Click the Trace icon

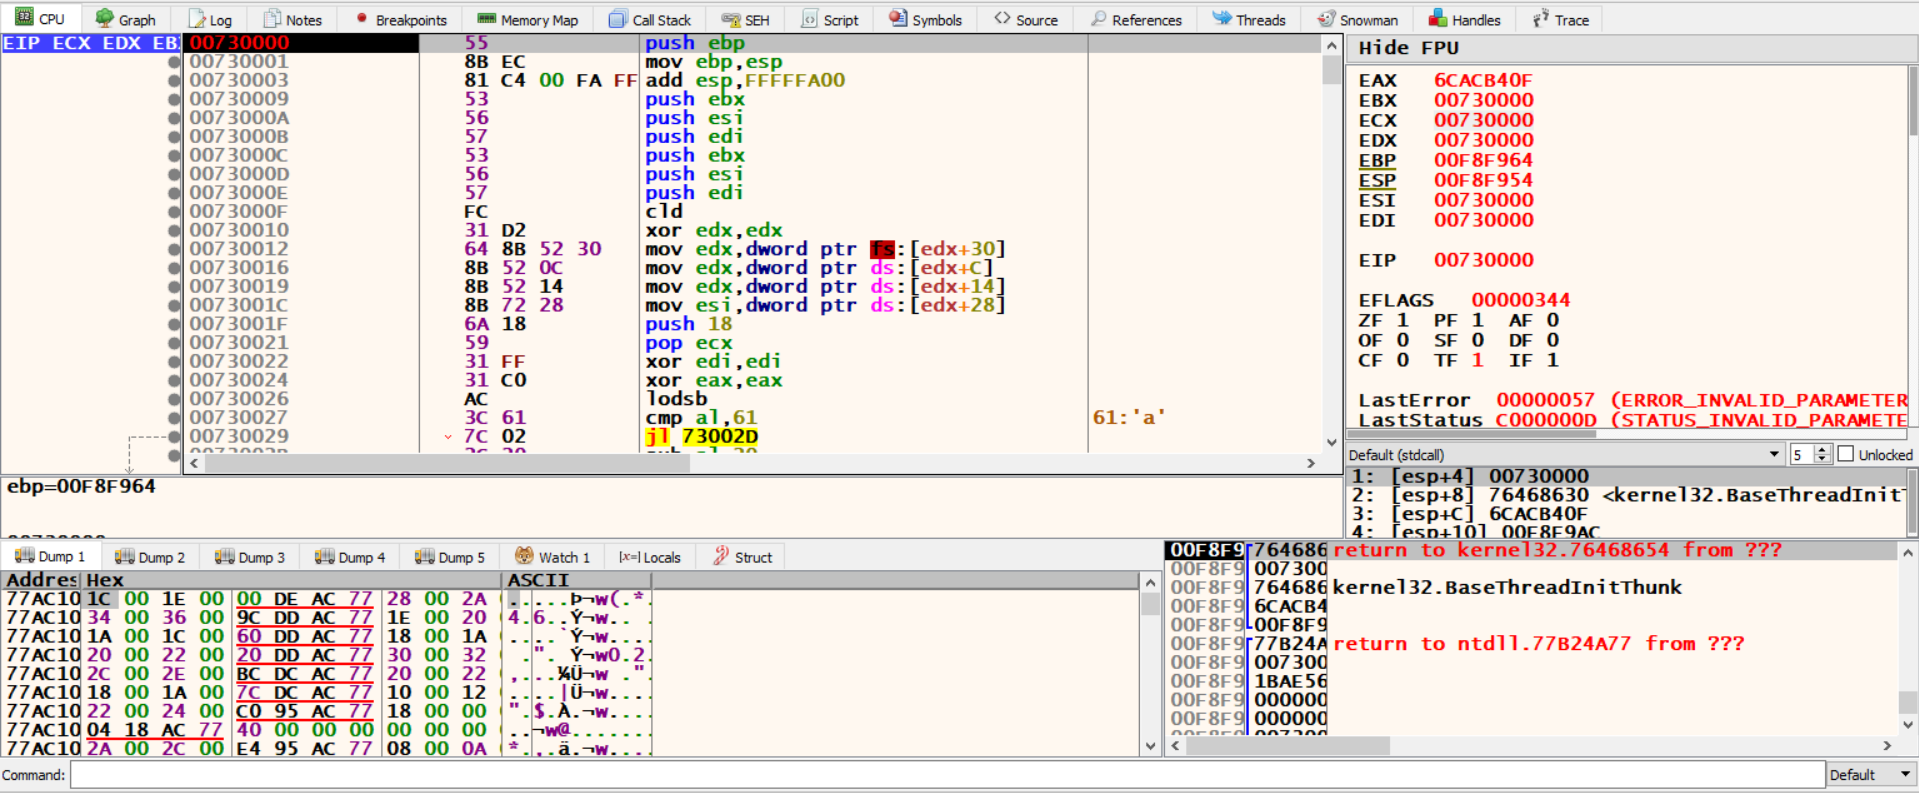point(1540,19)
